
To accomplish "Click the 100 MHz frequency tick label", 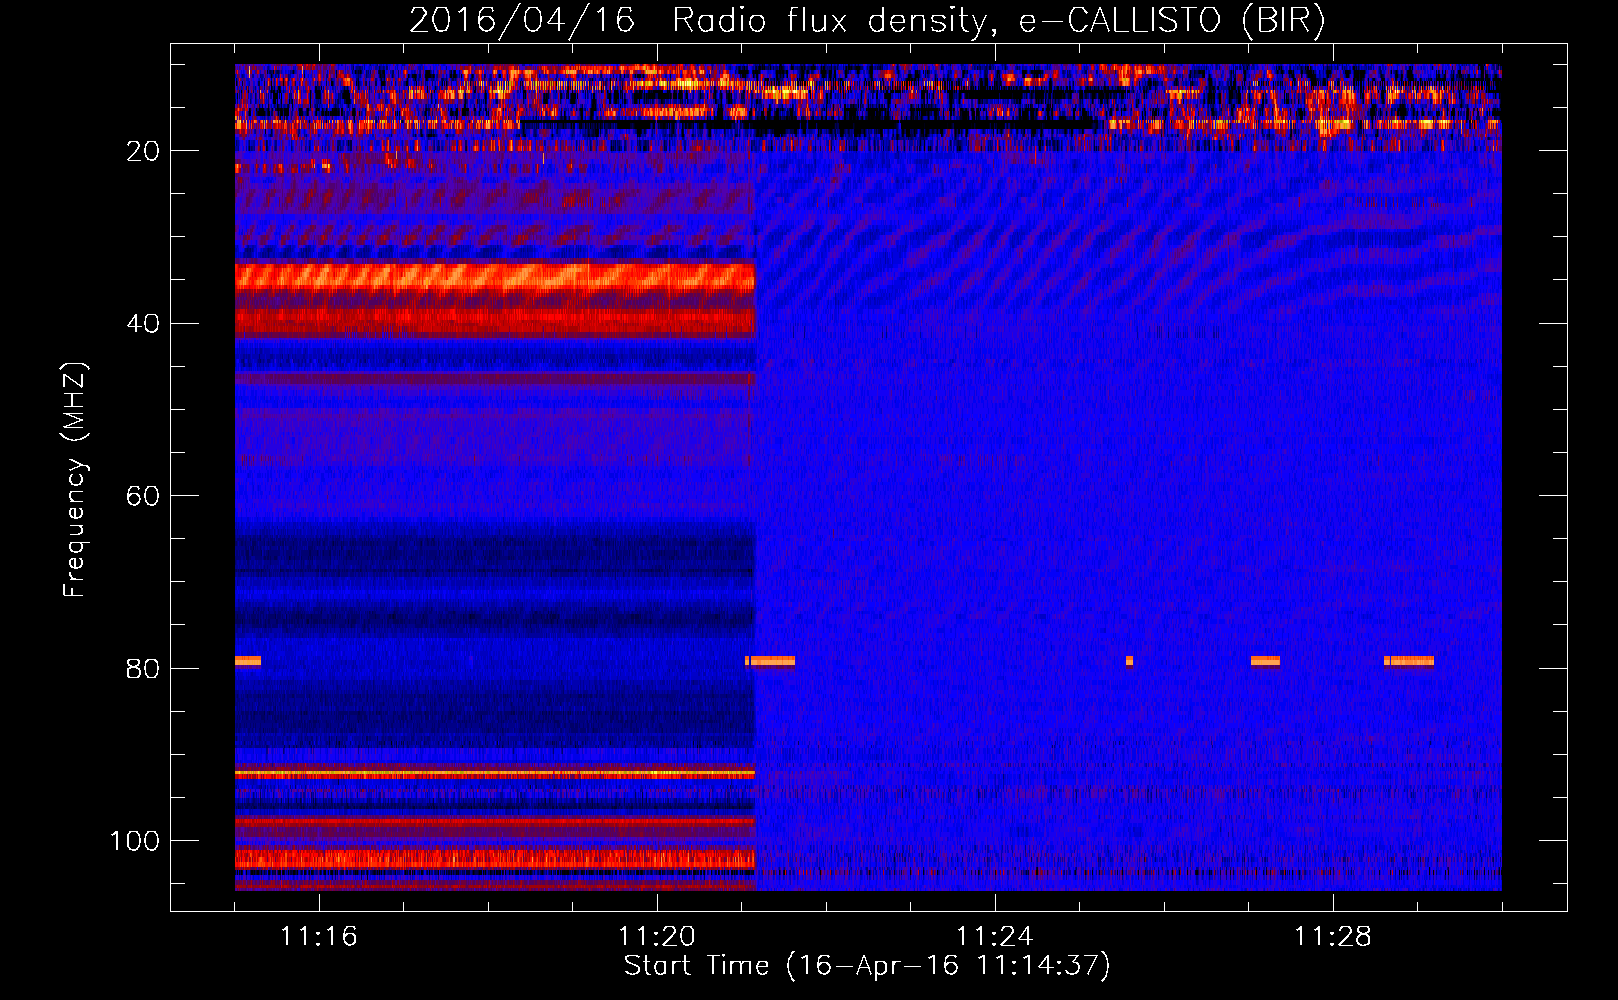I will (135, 841).
